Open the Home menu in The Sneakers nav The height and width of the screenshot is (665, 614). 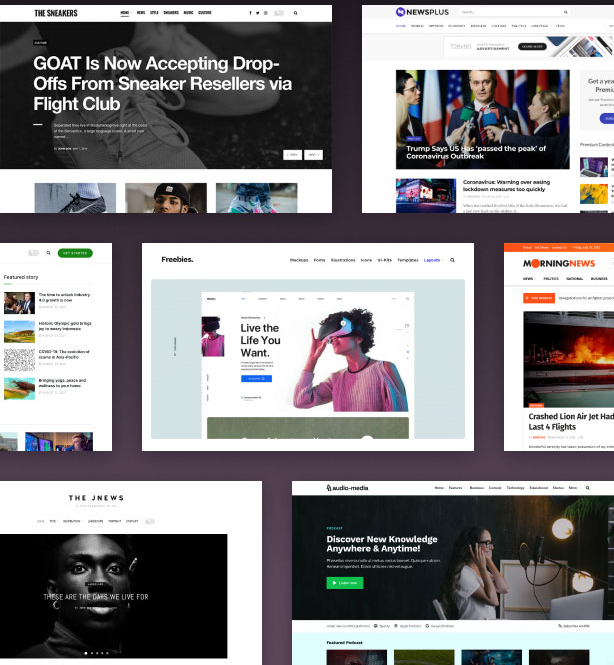(125, 13)
